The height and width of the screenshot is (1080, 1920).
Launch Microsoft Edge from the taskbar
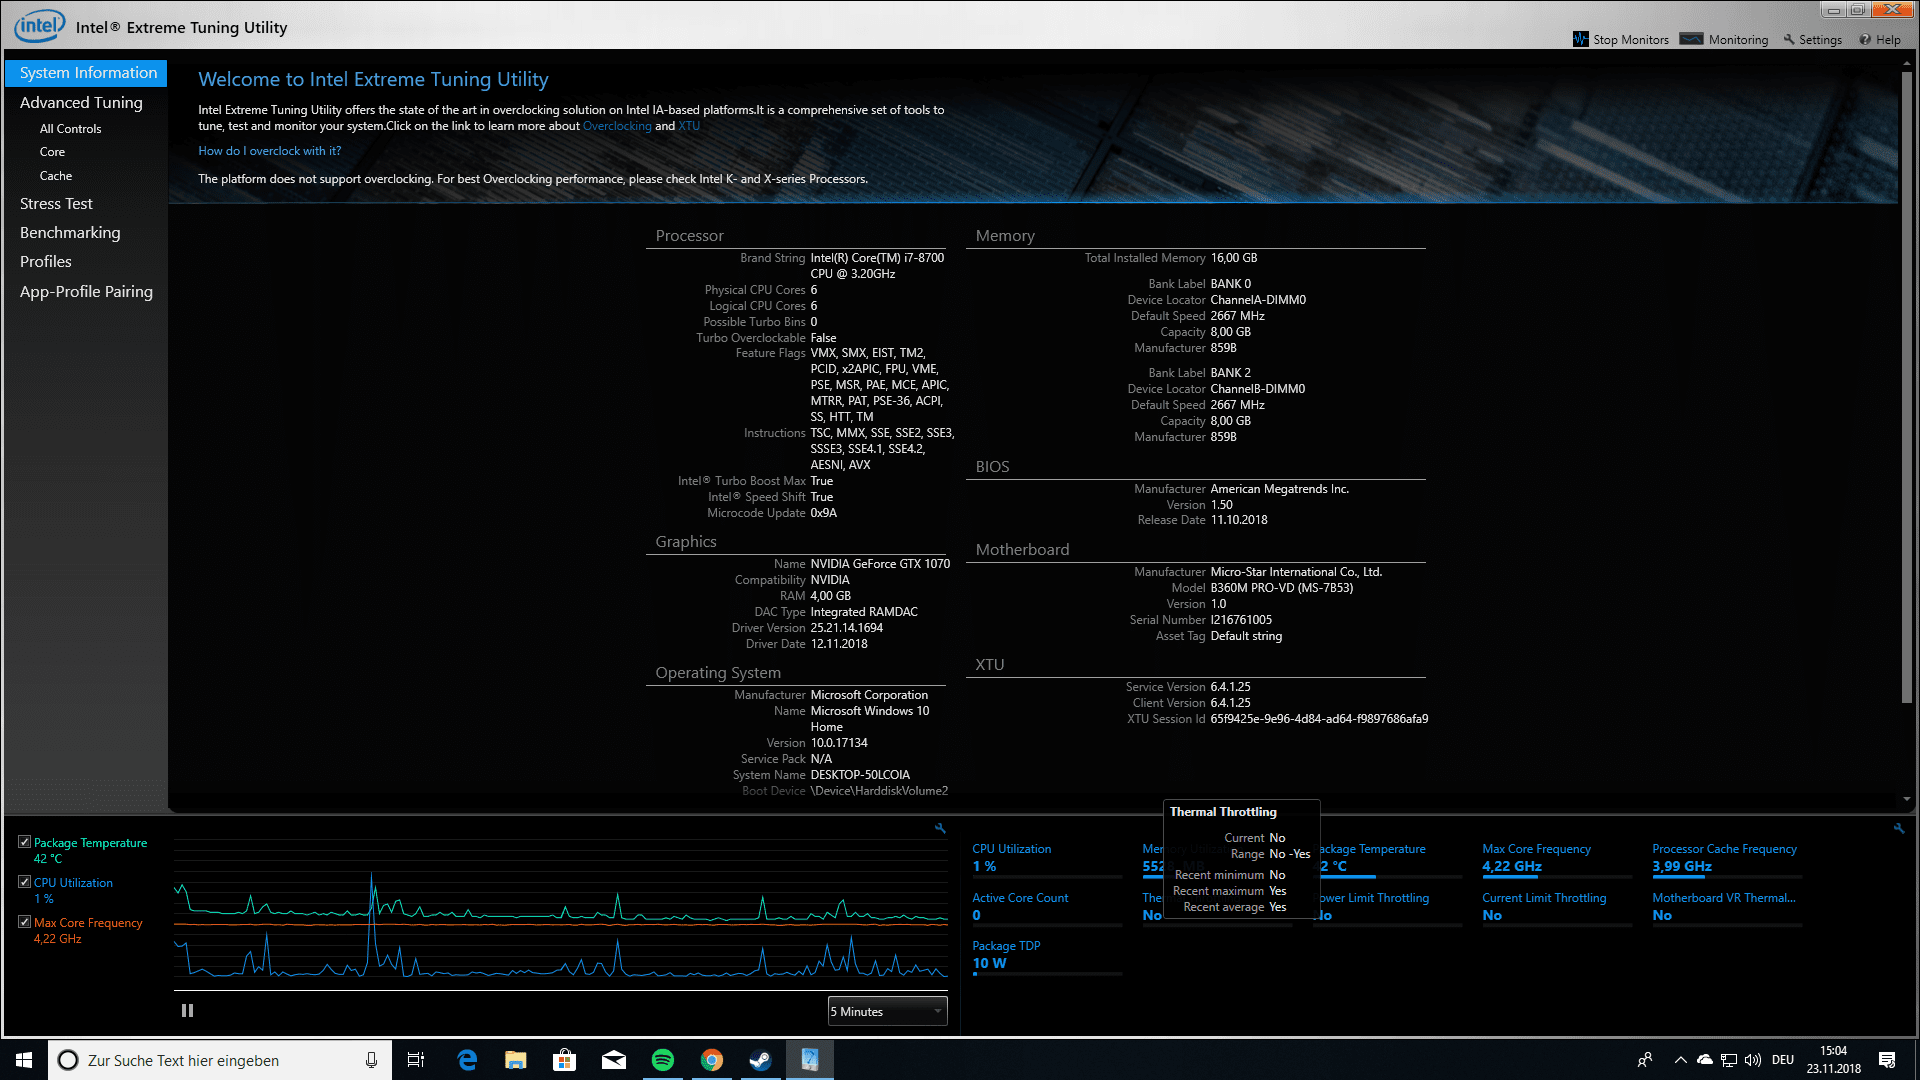point(466,1060)
